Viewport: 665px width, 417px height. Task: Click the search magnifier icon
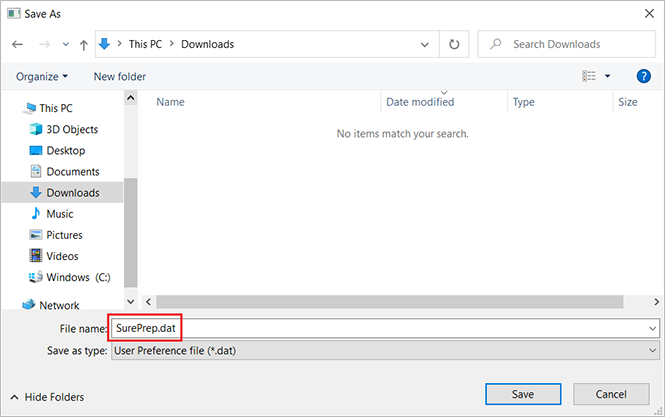495,44
